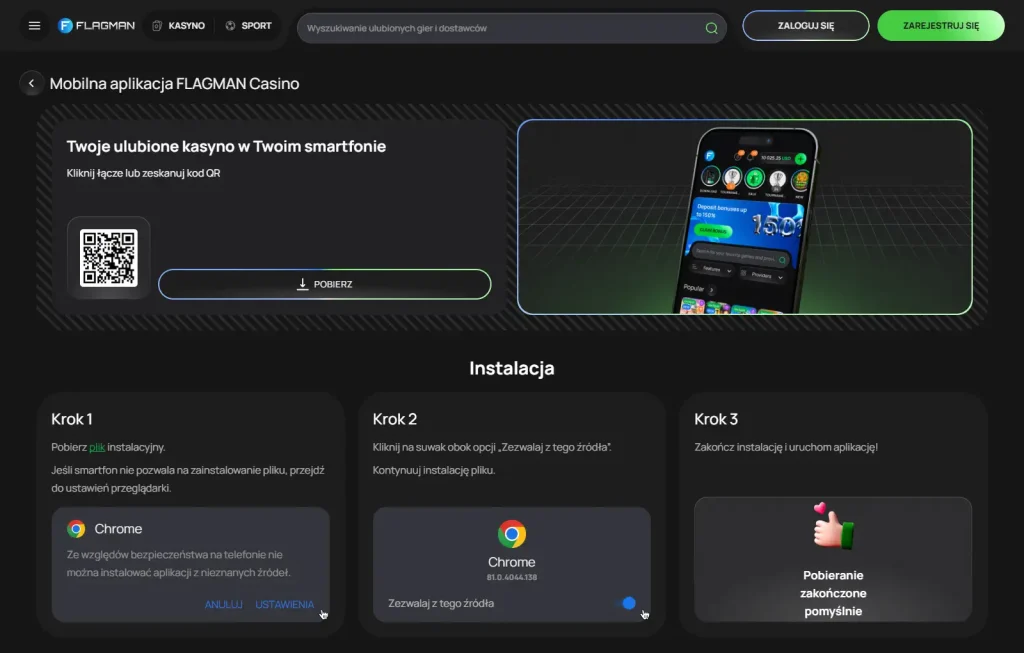
Task: Click the QR code image
Action: pyautogui.click(x=108, y=258)
